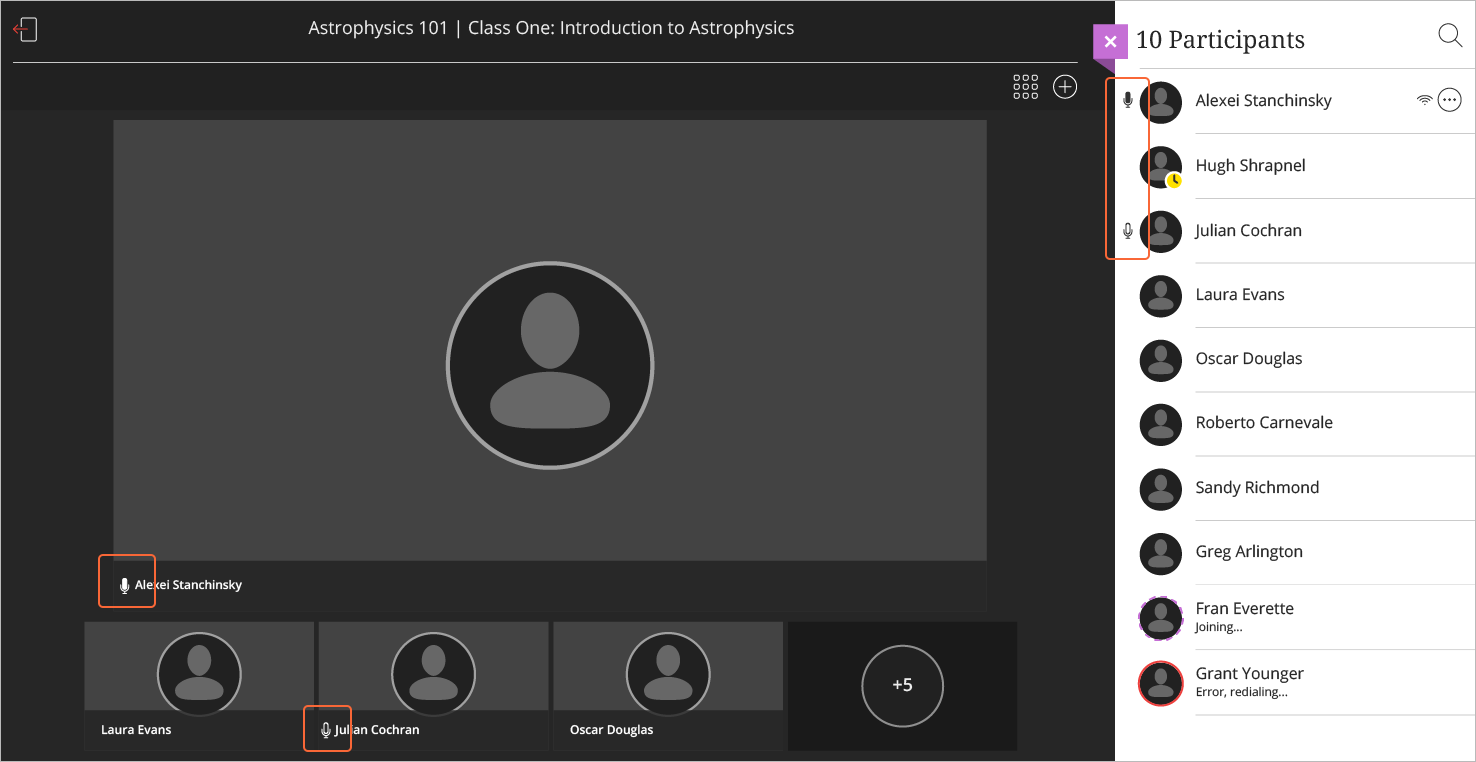Screen dimensions: 1476x762
Task: Select Sandy Richmond in participants list
Action: 1257,488
